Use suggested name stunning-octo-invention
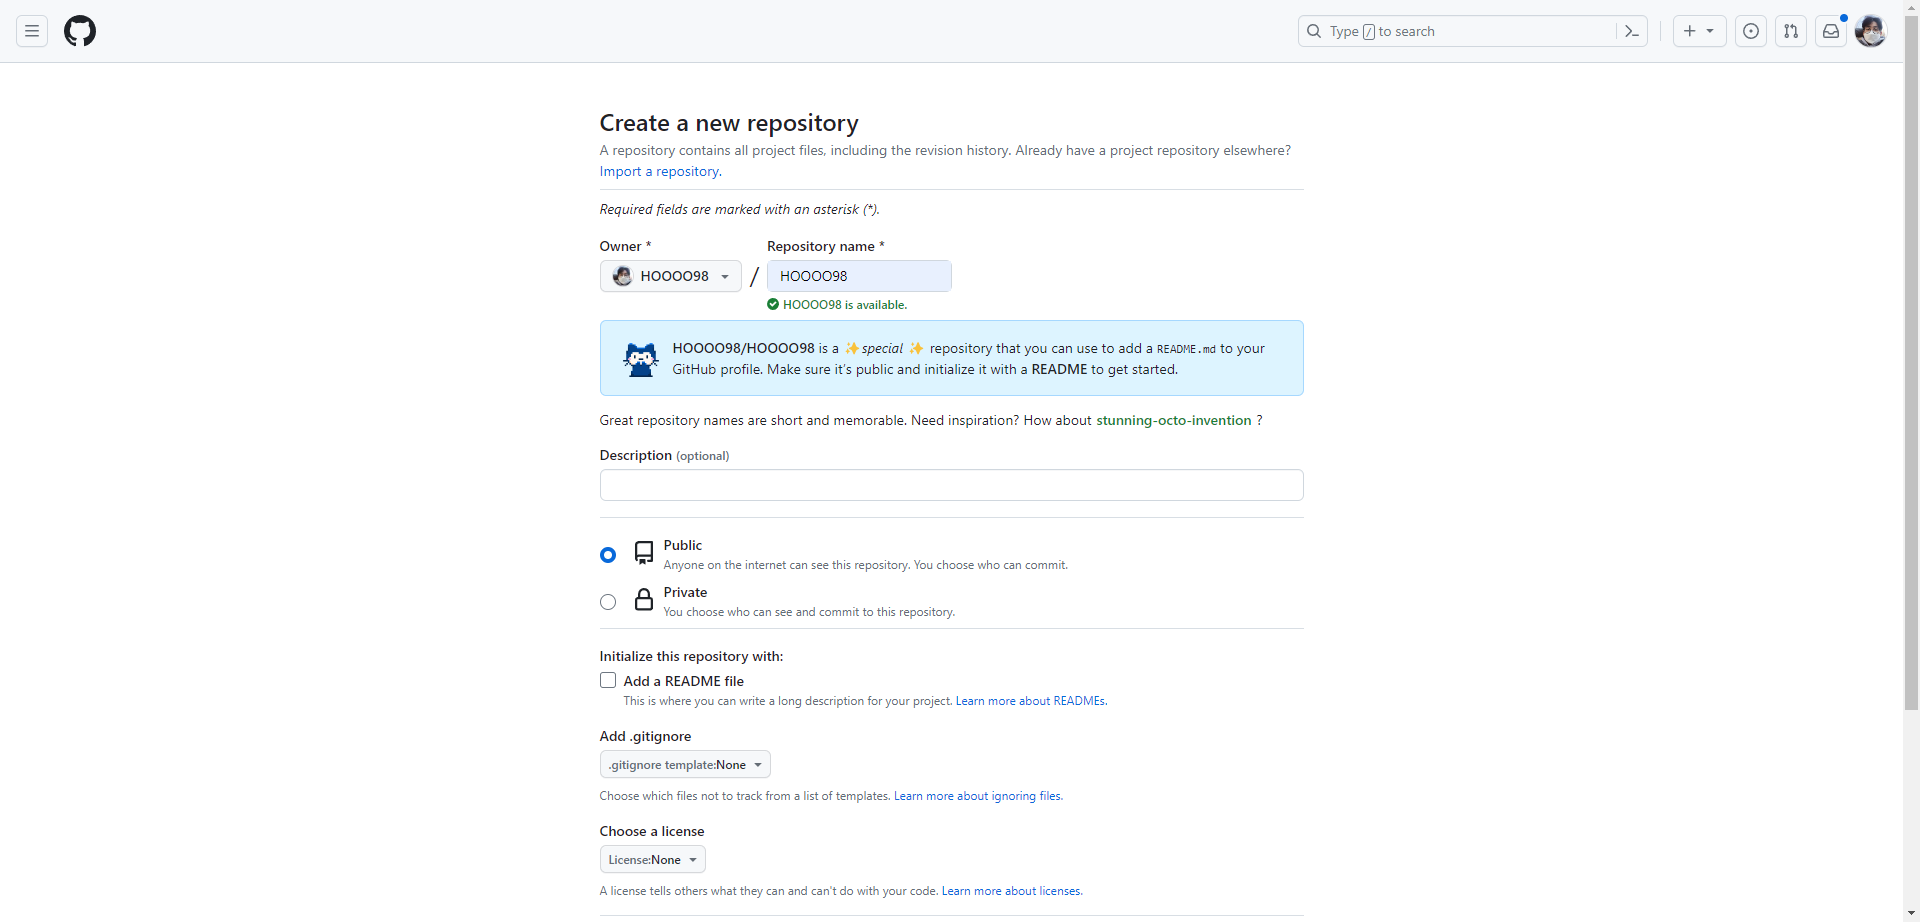The height and width of the screenshot is (922, 1920). pos(1173,420)
